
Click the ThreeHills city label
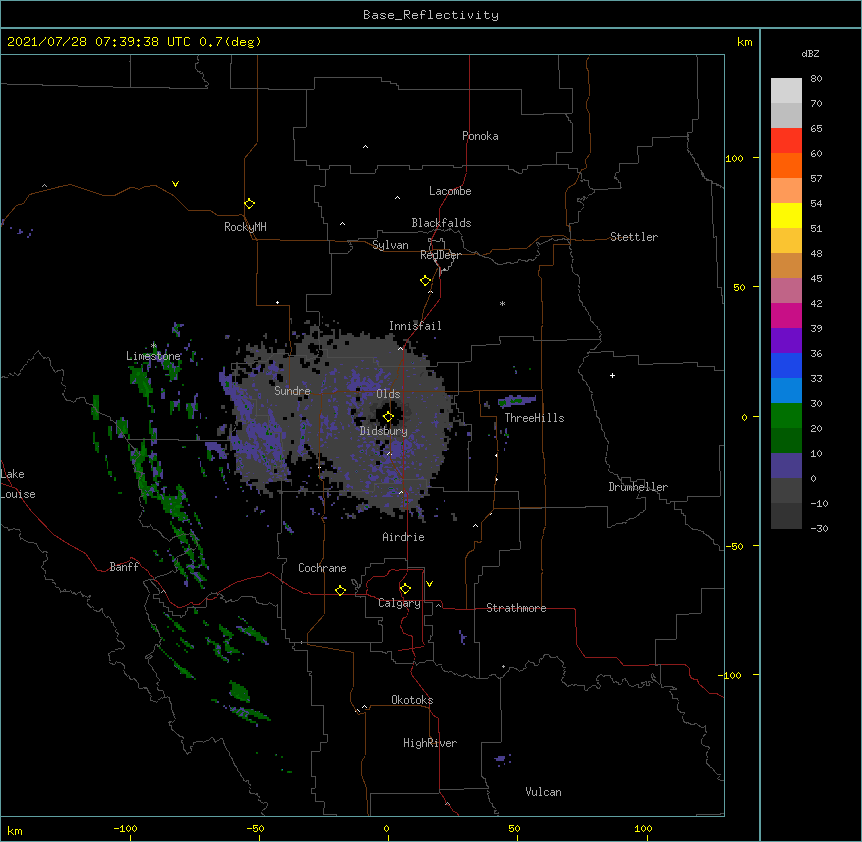coord(534,418)
